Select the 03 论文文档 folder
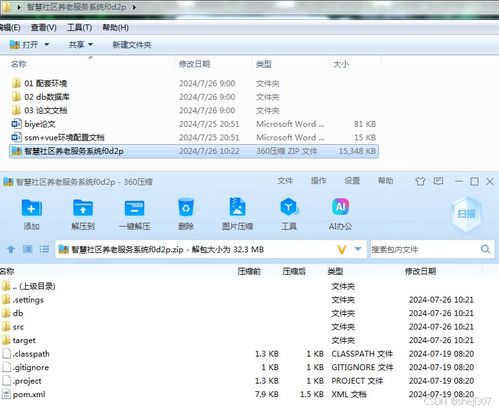The width and height of the screenshot is (499, 410). 46,110
